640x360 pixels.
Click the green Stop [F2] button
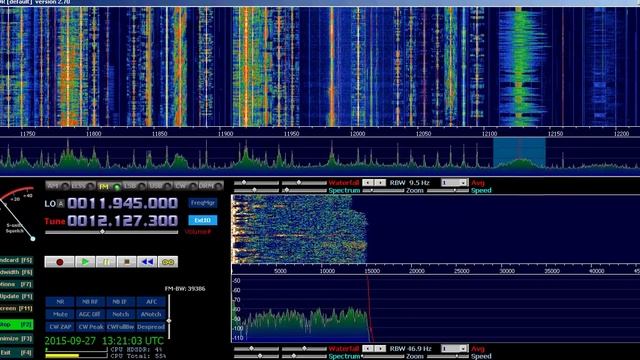coord(16,325)
